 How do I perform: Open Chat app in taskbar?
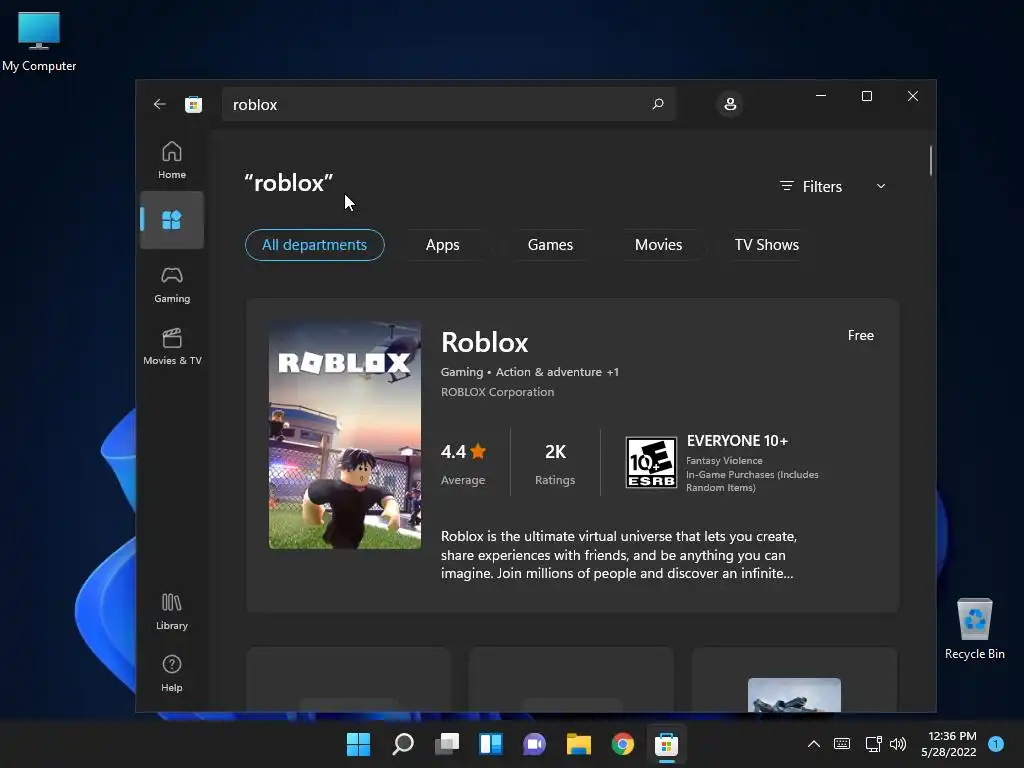tap(534, 744)
